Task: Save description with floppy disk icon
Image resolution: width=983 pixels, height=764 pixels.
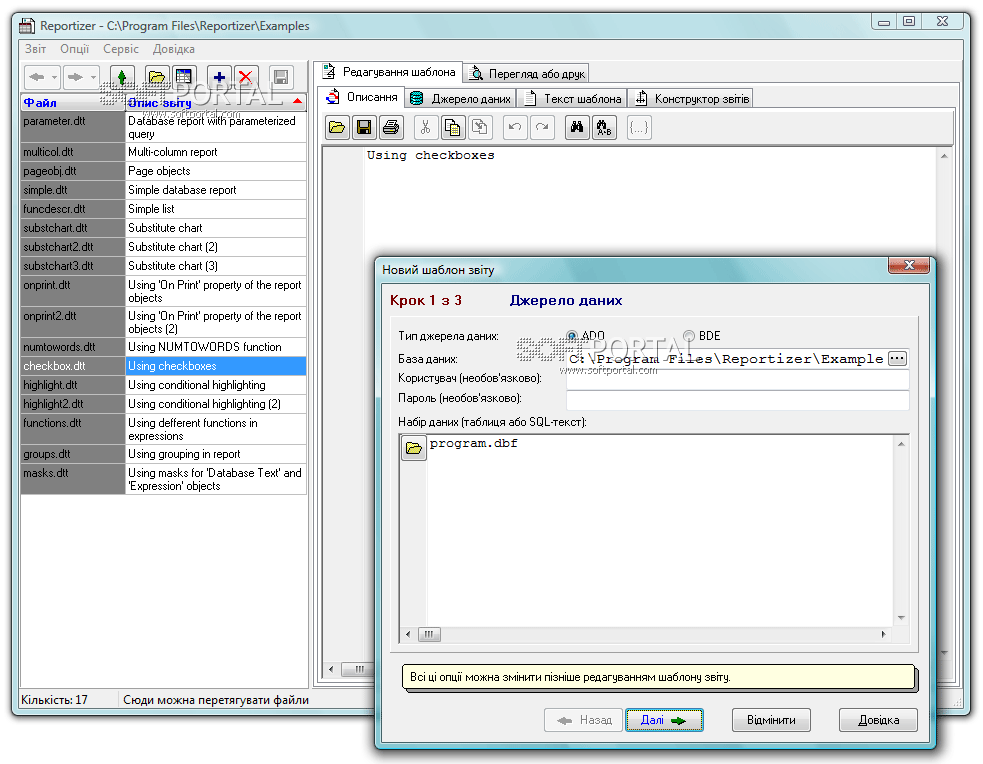Action: pos(364,128)
